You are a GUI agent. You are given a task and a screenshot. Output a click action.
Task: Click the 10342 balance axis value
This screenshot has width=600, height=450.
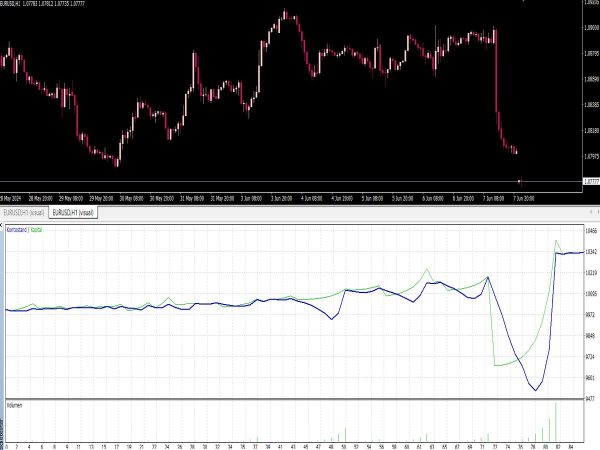[591, 252]
